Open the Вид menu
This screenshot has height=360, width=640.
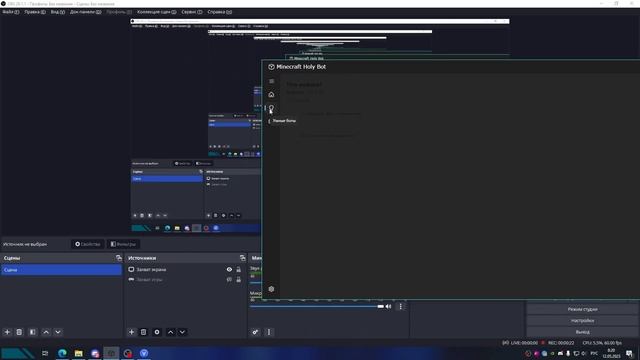click(x=58, y=12)
